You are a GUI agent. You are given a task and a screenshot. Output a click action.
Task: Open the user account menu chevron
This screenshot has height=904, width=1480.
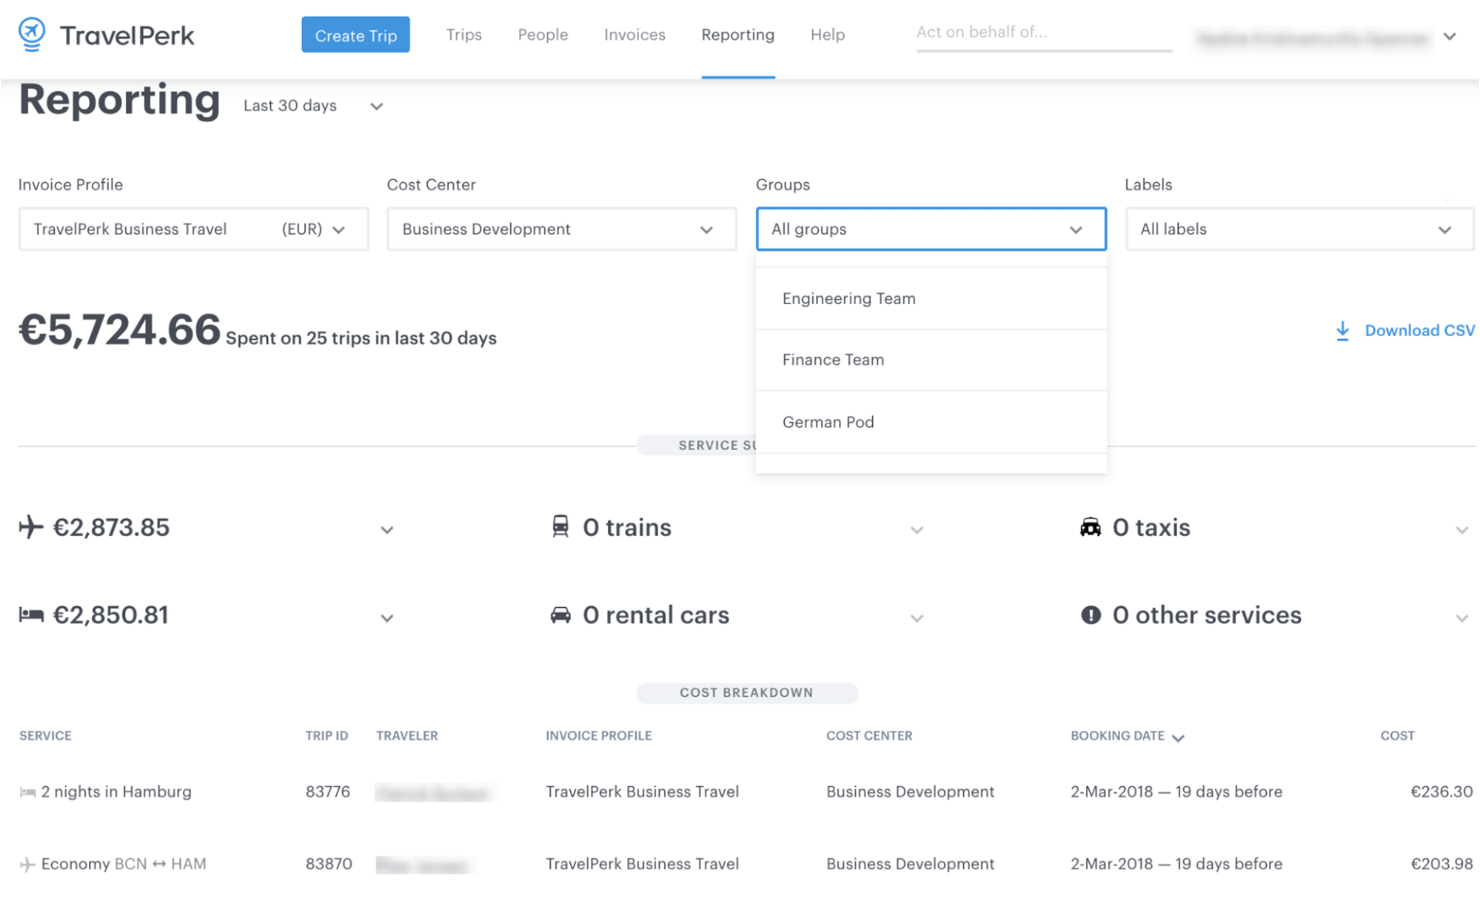1450,37
